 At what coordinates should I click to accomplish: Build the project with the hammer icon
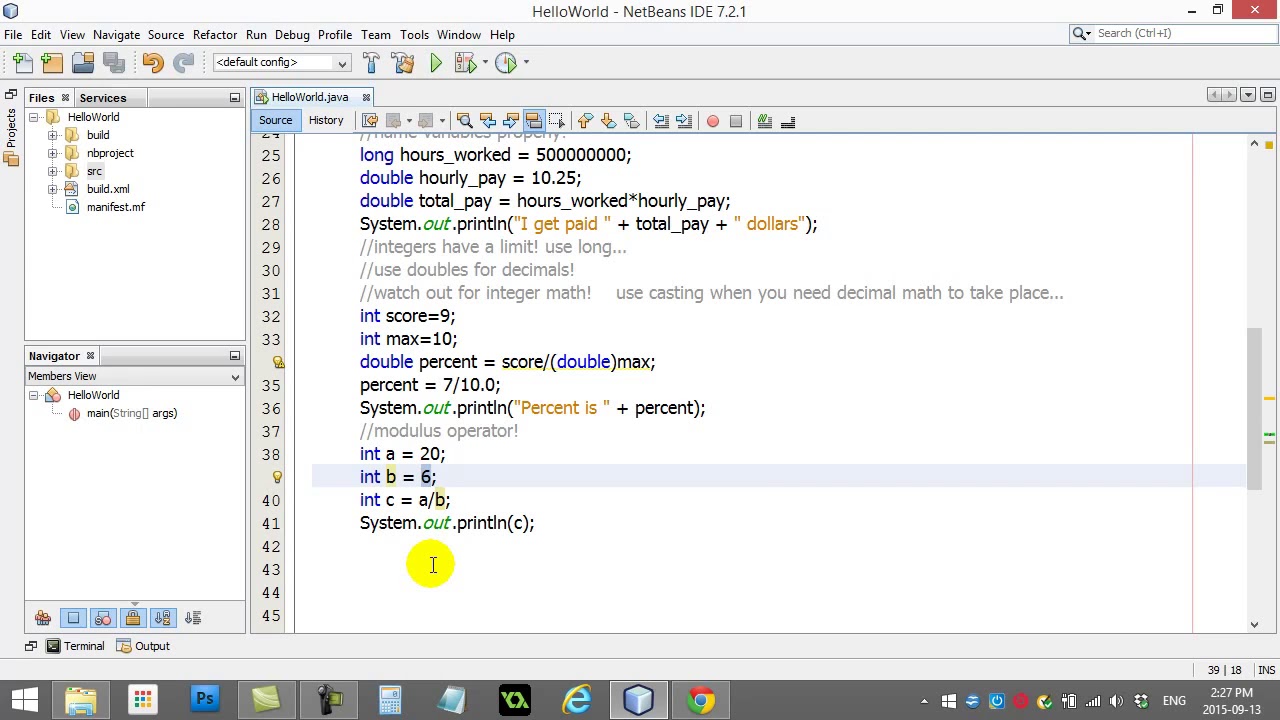click(x=372, y=63)
